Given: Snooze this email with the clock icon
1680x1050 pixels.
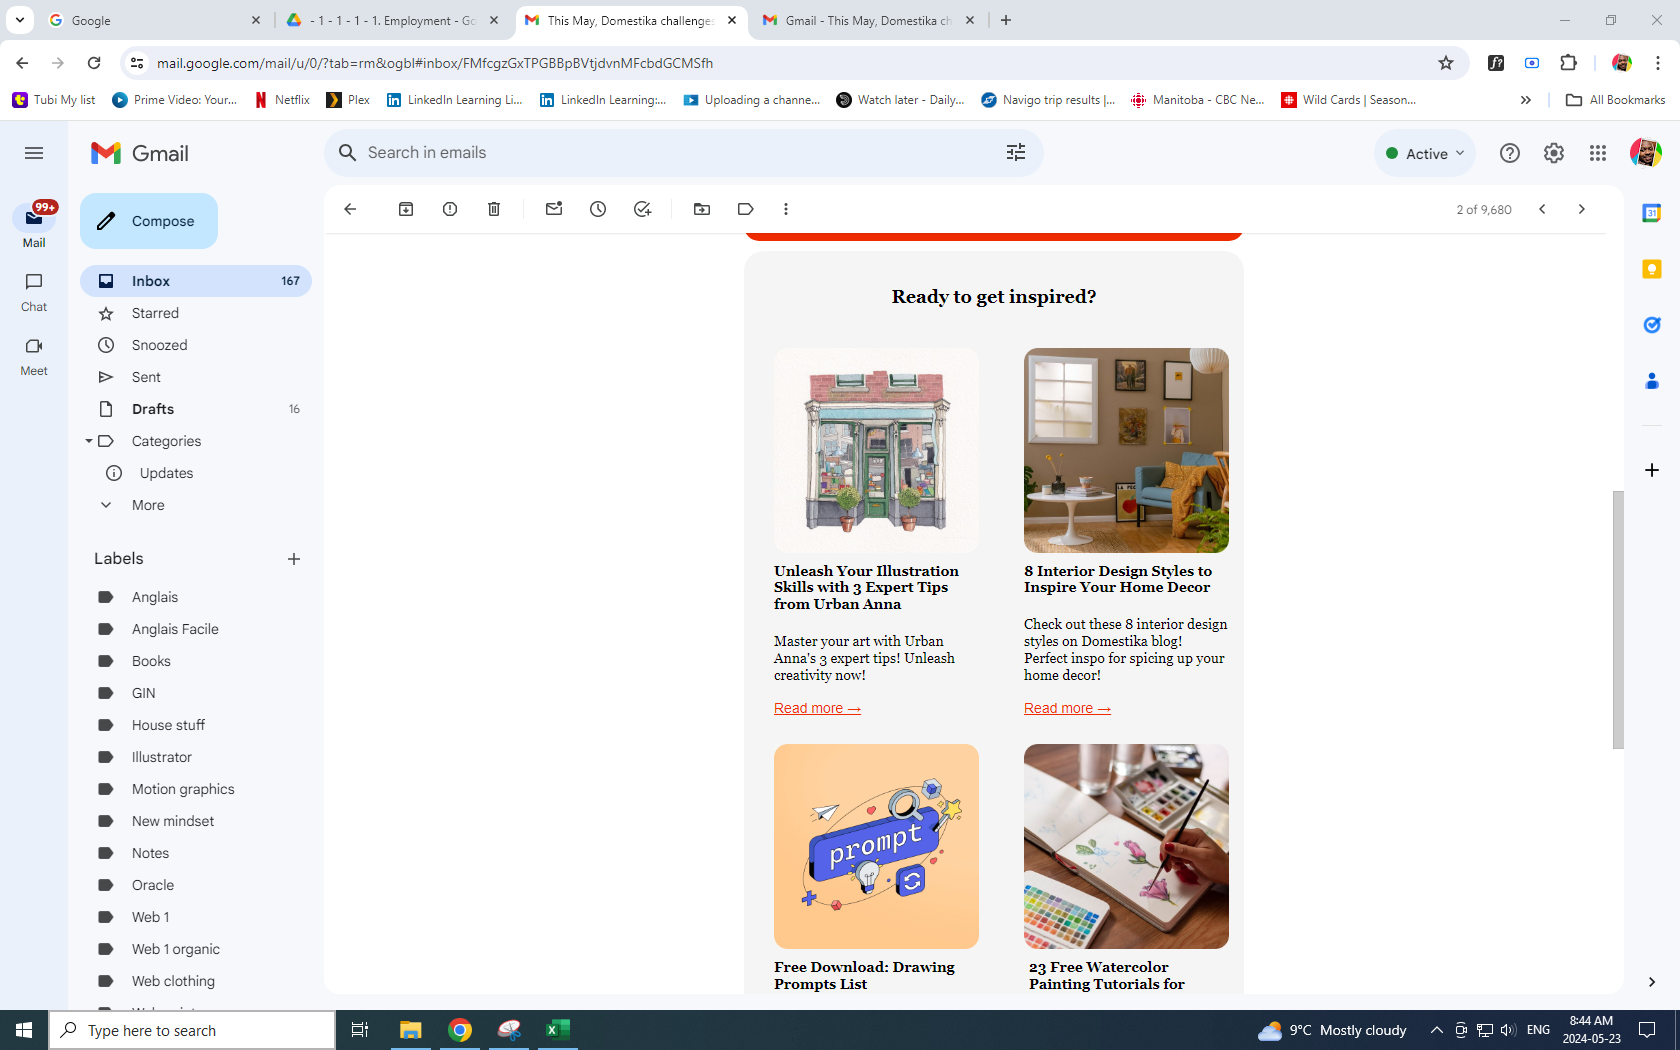Looking at the screenshot, I should (598, 209).
